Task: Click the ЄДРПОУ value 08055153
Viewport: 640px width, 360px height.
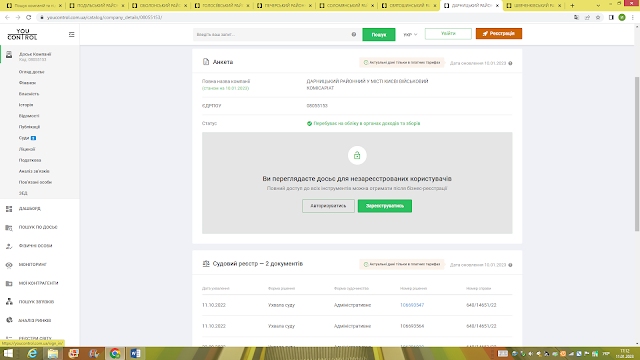Action: coord(317,106)
